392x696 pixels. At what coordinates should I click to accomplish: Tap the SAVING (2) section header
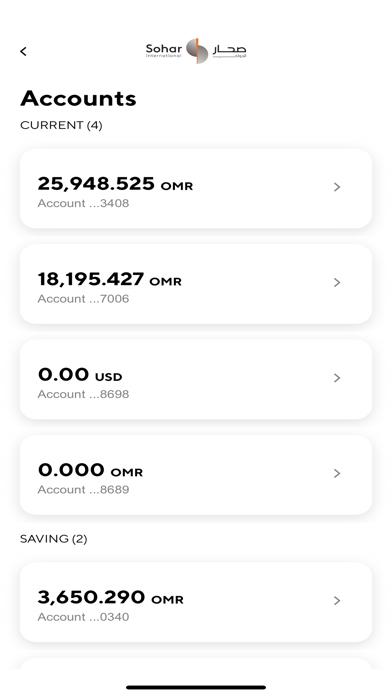pyautogui.click(x=54, y=539)
